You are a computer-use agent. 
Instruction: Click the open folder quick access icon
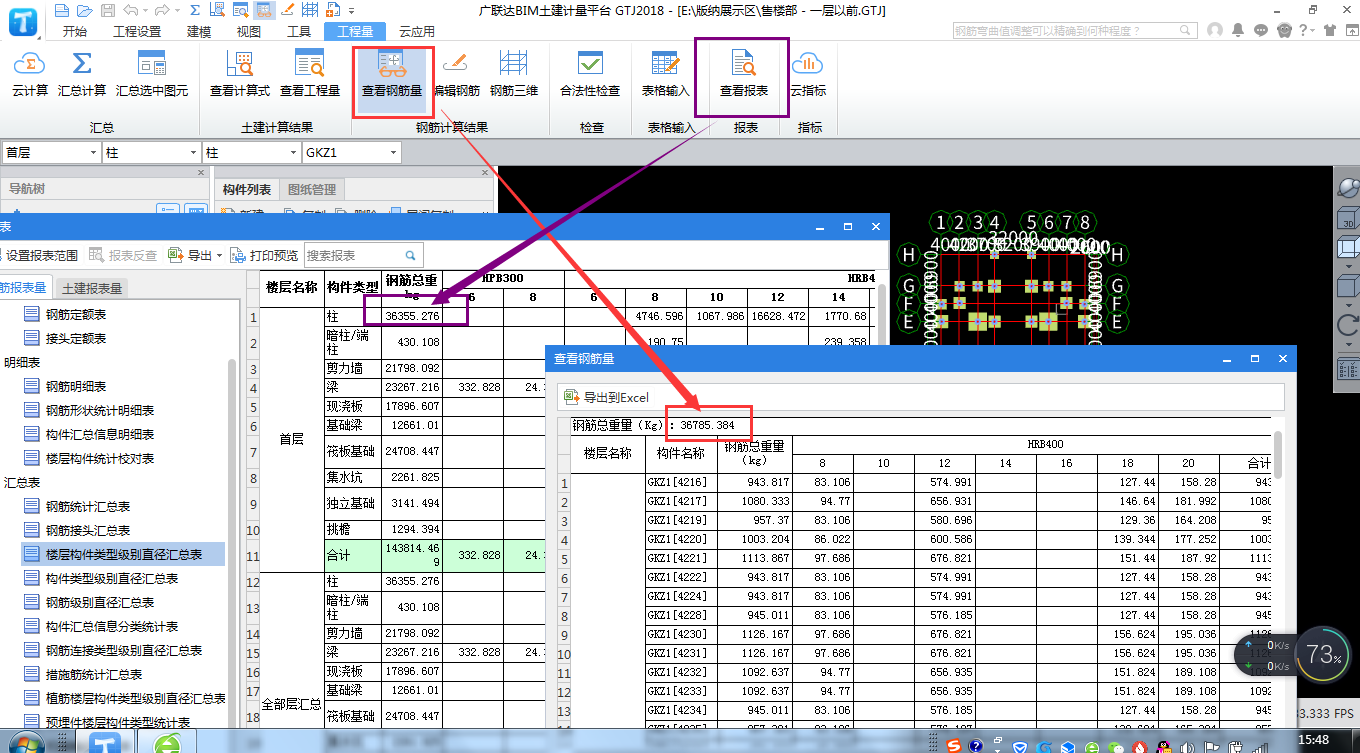pyautogui.click(x=83, y=11)
